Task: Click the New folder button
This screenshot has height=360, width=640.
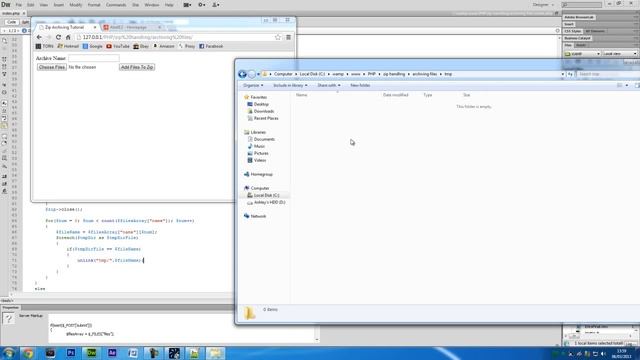Action: coord(360,86)
